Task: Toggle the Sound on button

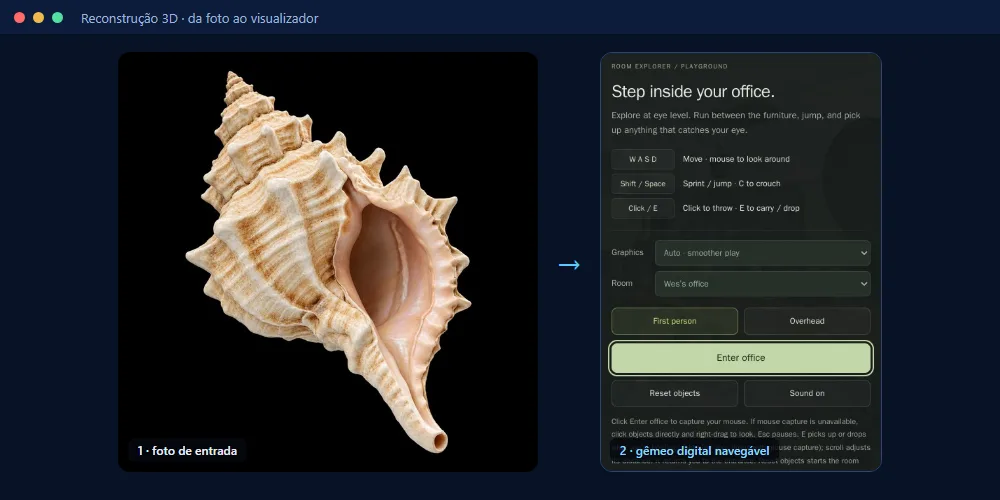Action: (x=807, y=393)
